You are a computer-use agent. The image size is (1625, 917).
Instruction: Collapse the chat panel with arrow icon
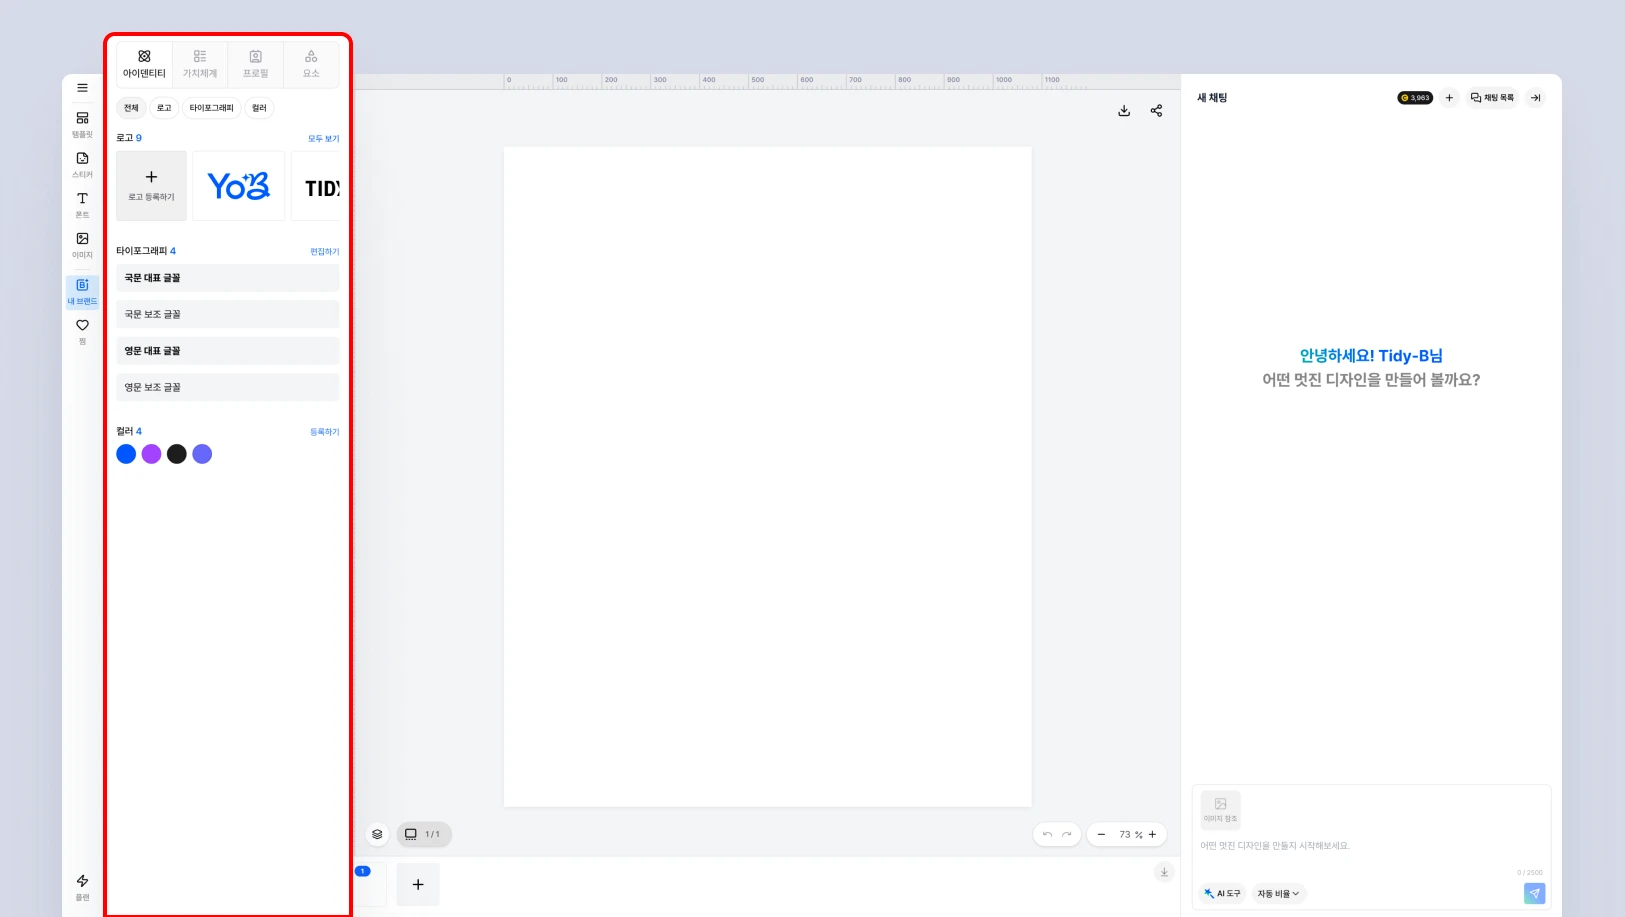click(x=1536, y=98)
